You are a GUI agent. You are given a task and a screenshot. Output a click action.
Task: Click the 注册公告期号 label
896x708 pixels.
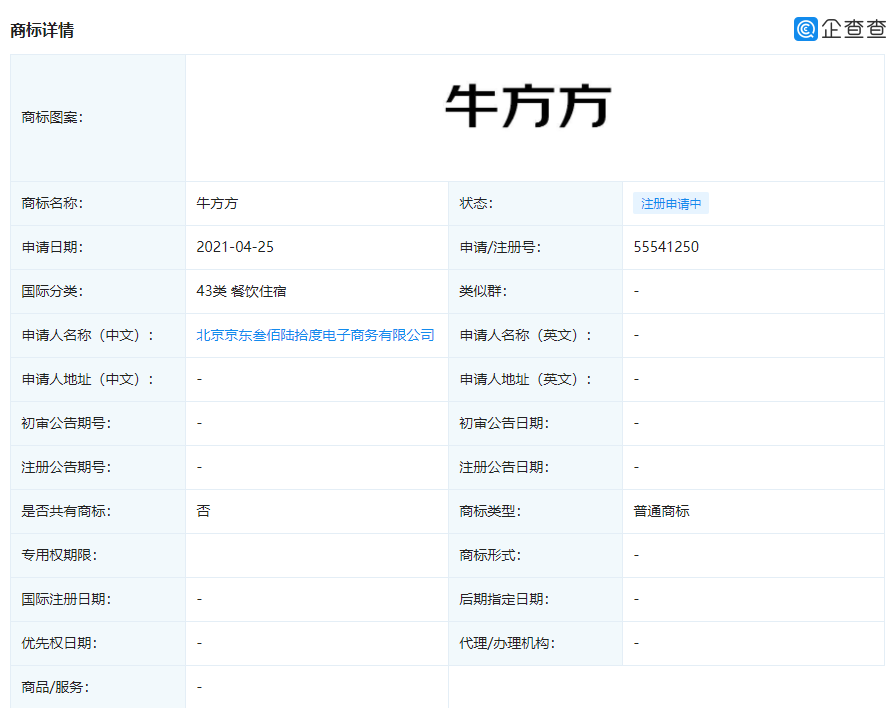click(66, 467)
